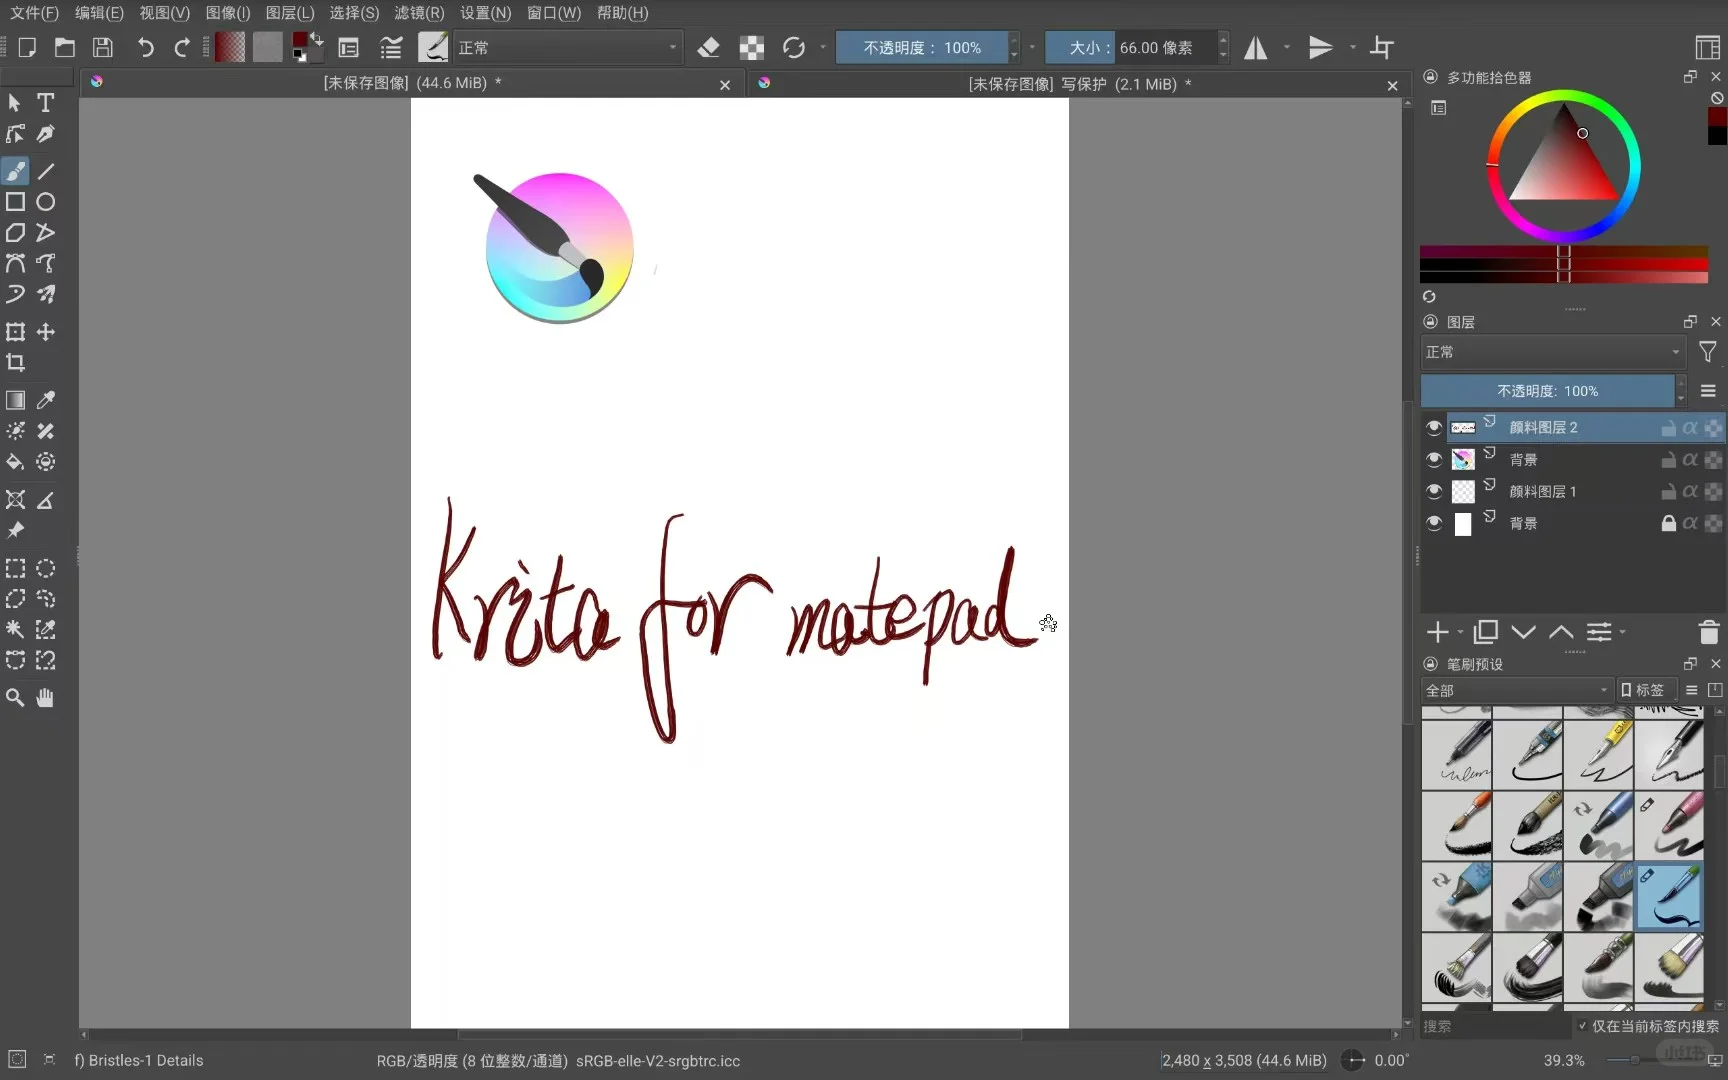Activate the Zoom magnifier tool
1728x1080 pixels.
(x=15, y=698)
